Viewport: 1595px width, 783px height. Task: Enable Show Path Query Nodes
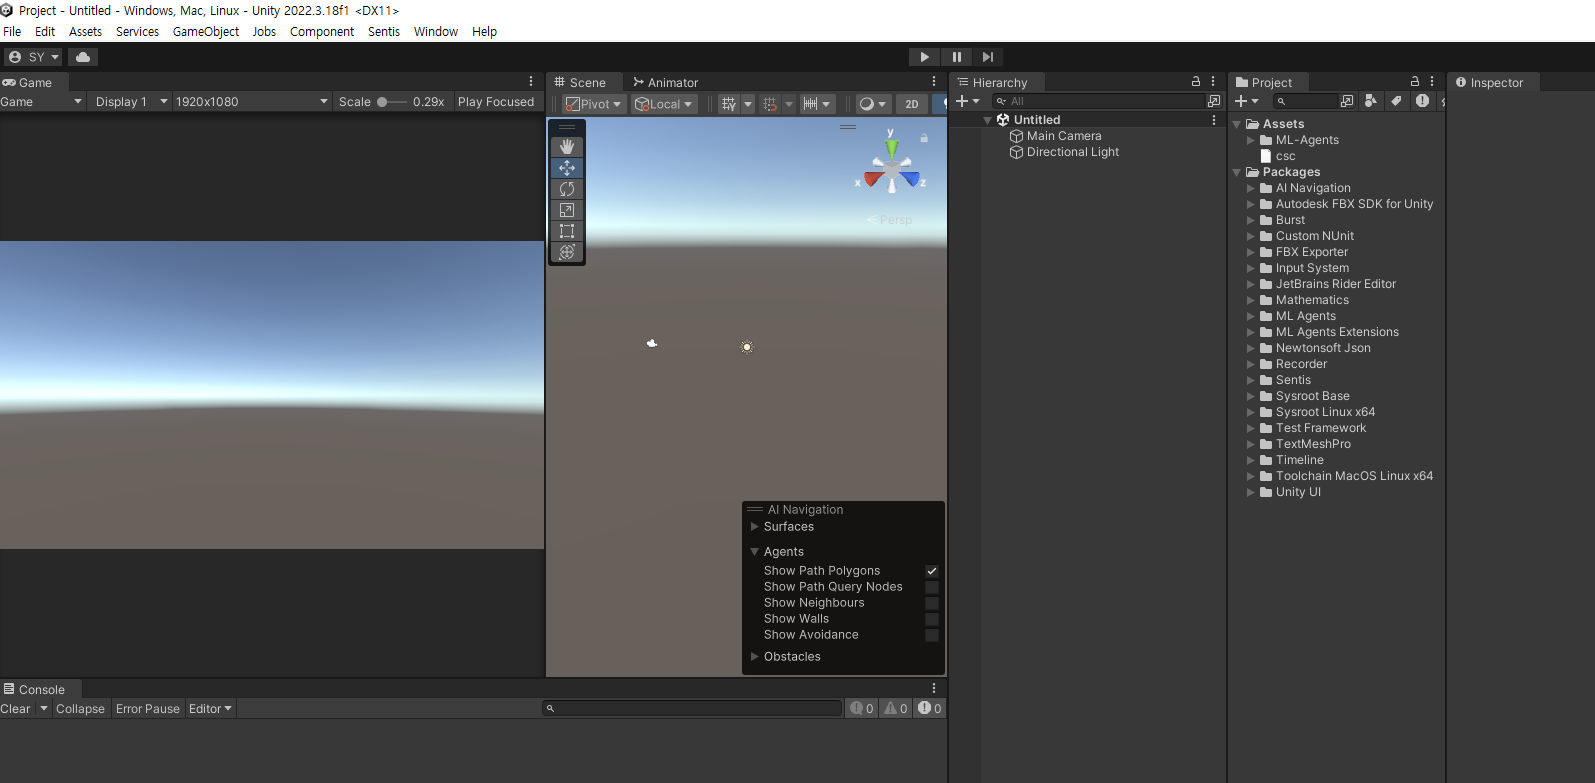932,587
